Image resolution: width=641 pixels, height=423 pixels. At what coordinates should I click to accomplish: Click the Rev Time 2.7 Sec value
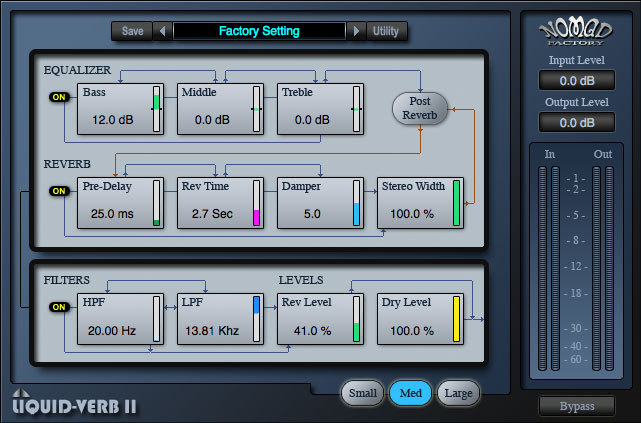212,214
